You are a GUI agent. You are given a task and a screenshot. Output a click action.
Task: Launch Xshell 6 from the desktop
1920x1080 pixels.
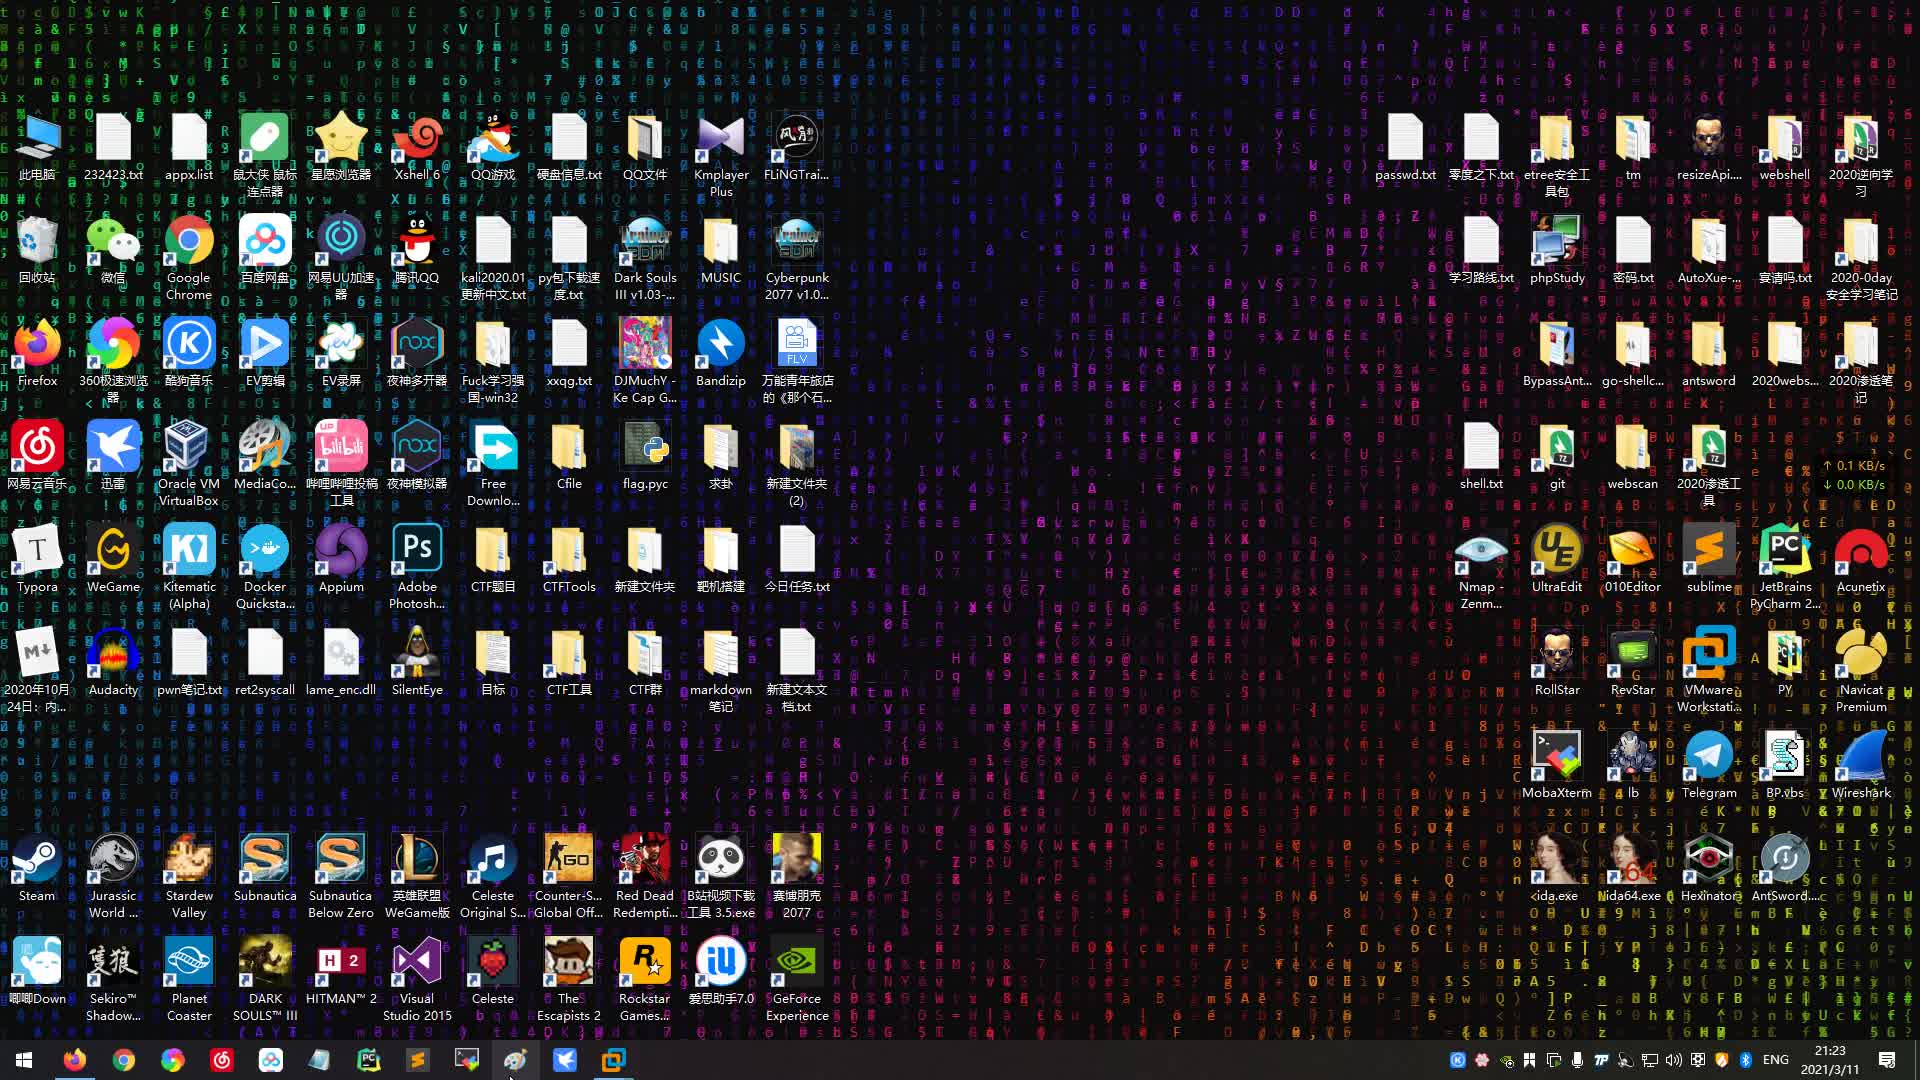pyautogui.click(x=417, y=140)
